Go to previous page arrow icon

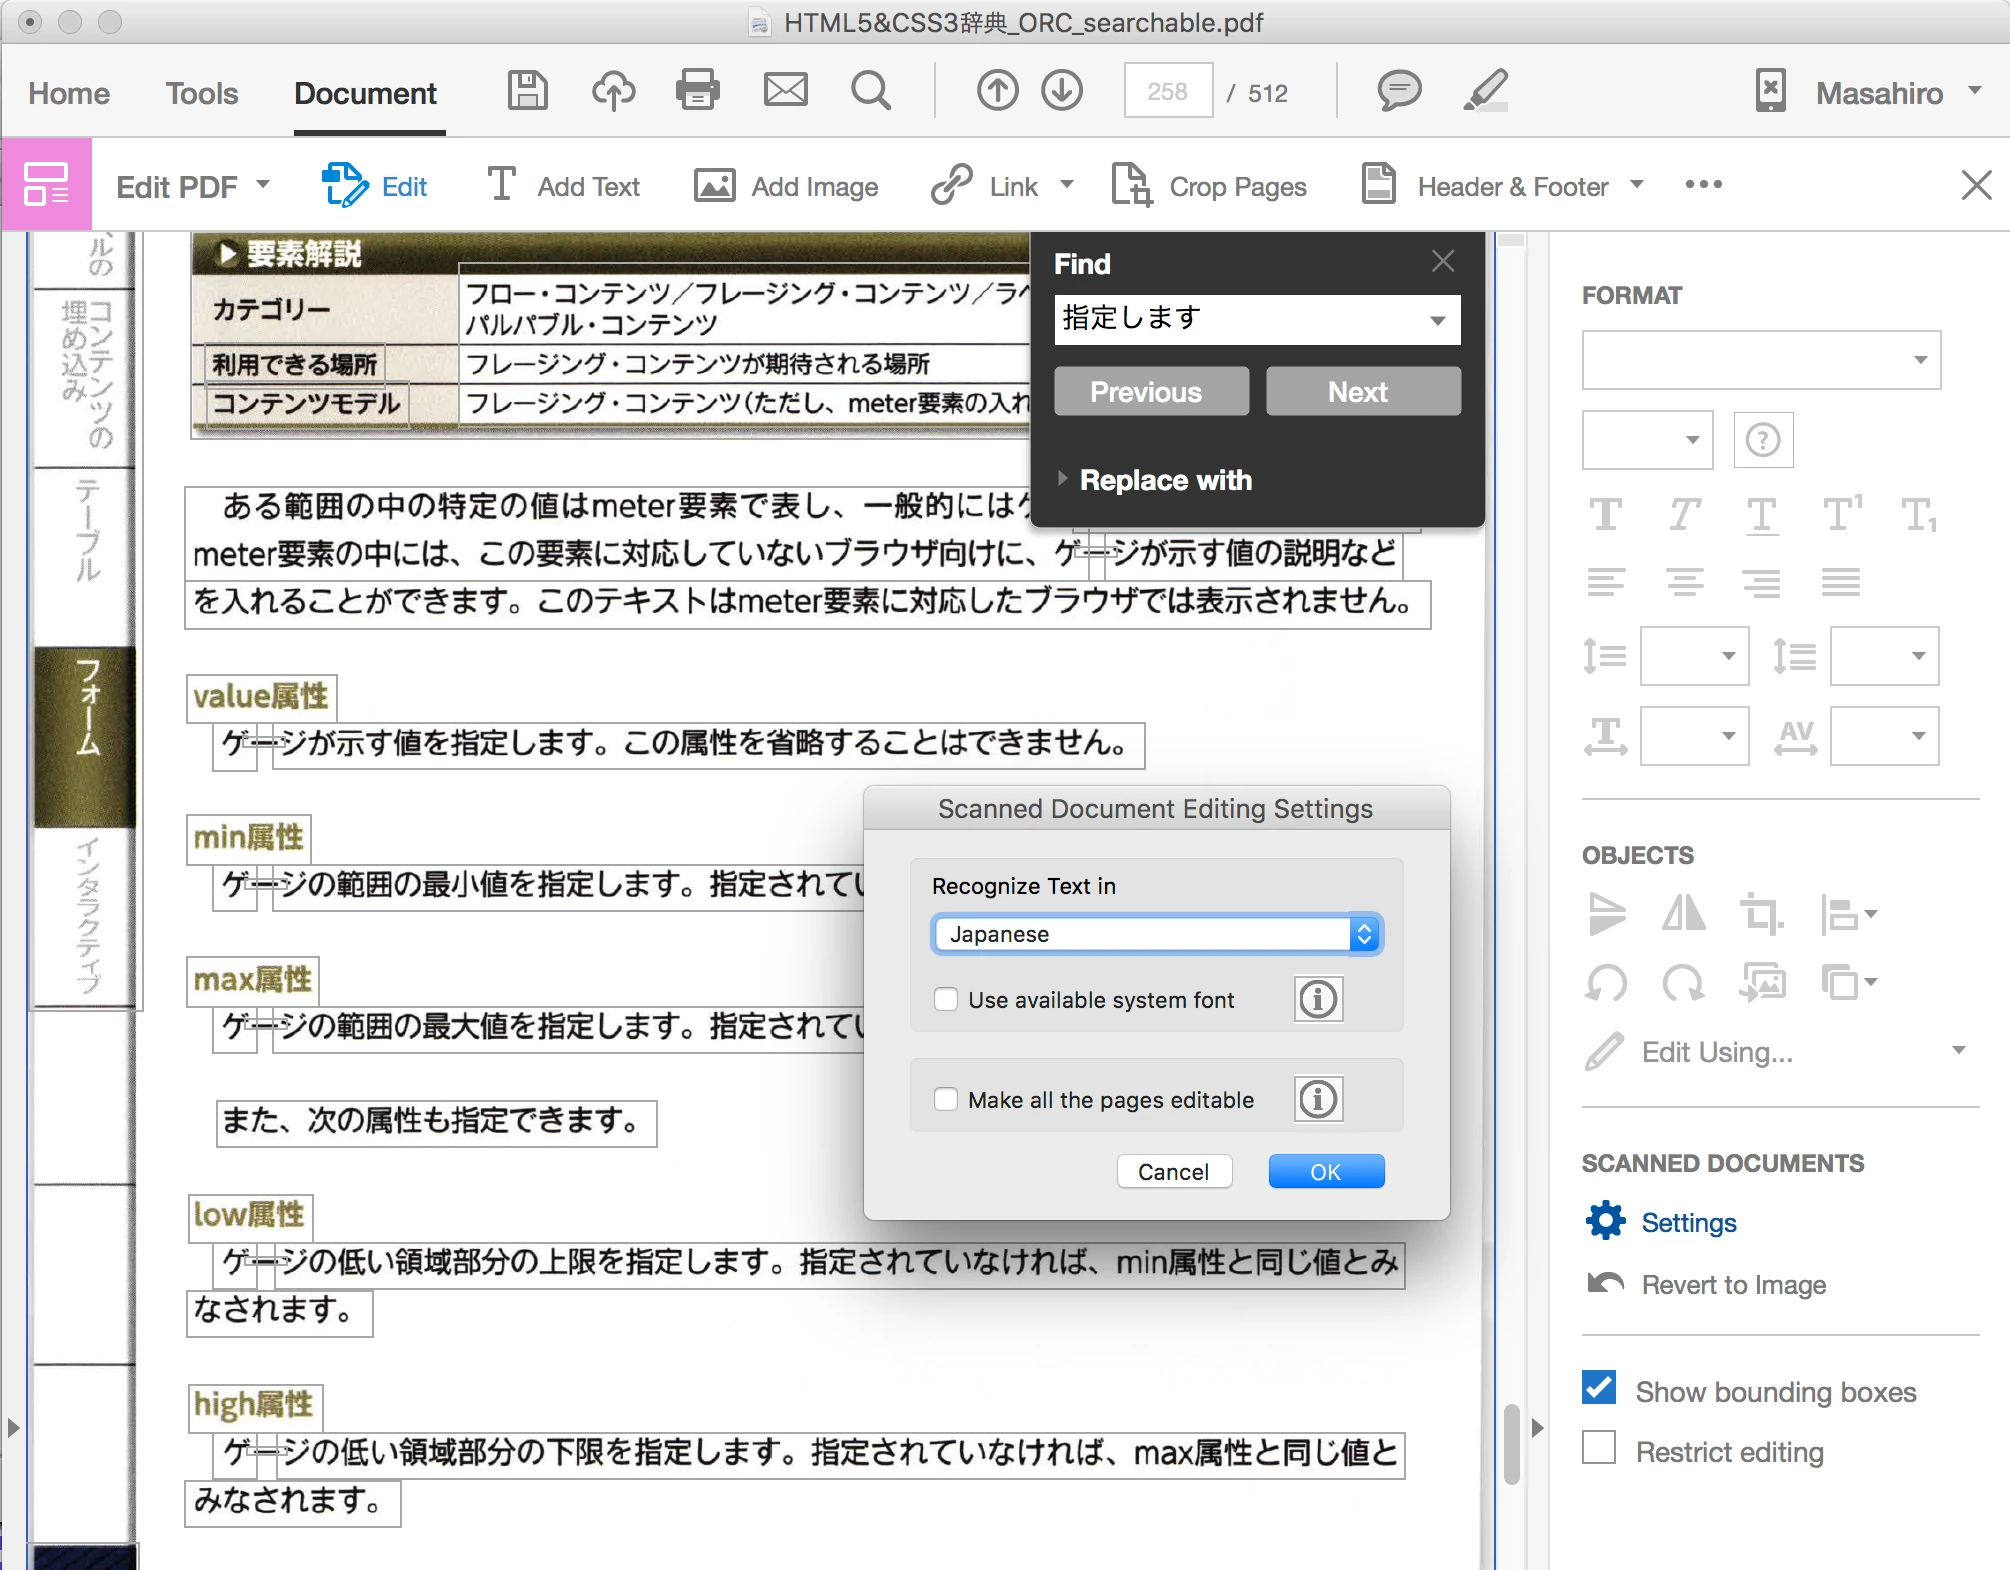[997, 91]
